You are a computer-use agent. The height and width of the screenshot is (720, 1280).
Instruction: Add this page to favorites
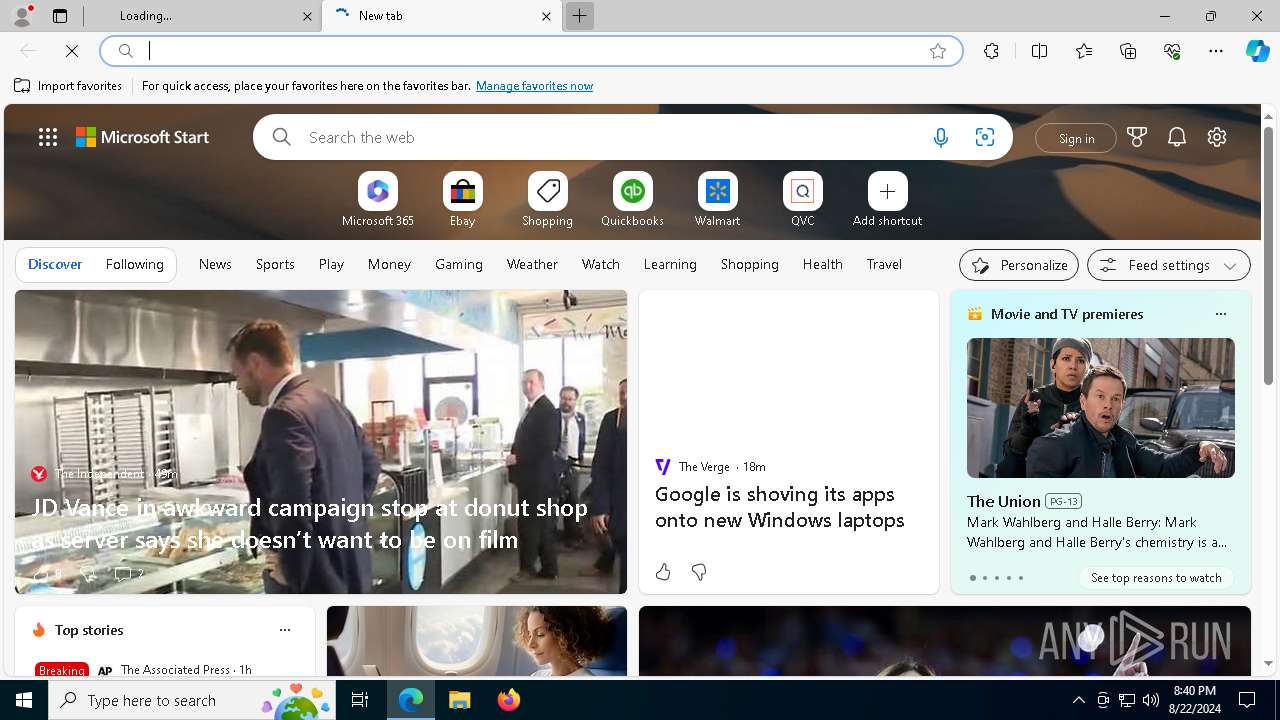pyautogui.click(x=938, y=51)
